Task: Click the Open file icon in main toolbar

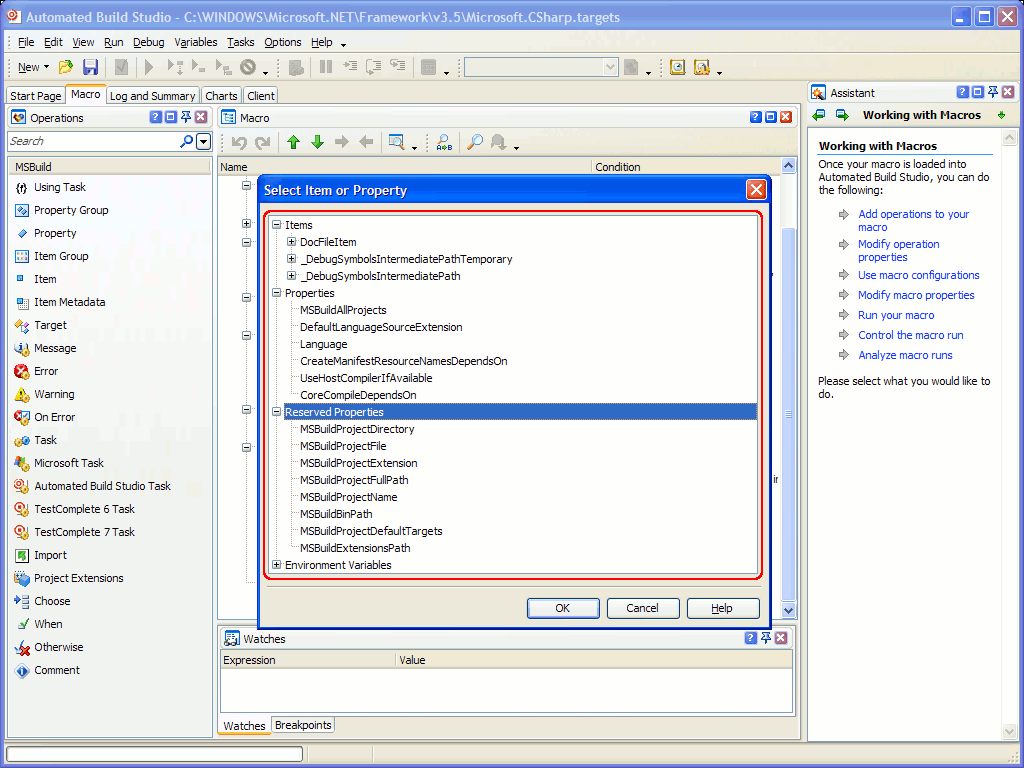Action: [65, 67]
